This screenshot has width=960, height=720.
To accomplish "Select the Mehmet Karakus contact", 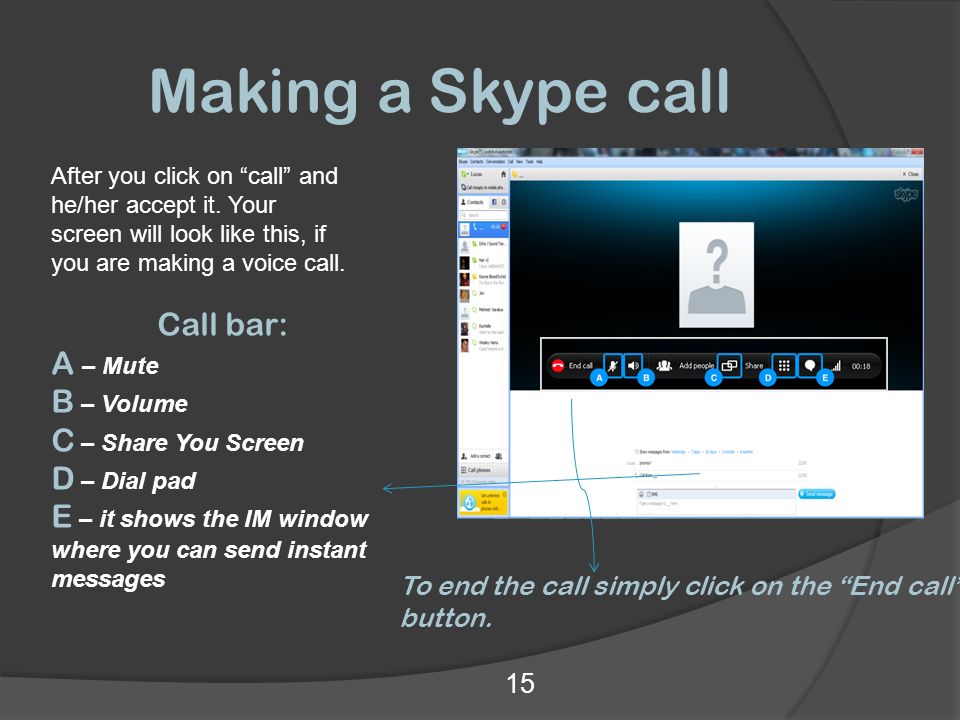I will [x=483, y=311].
